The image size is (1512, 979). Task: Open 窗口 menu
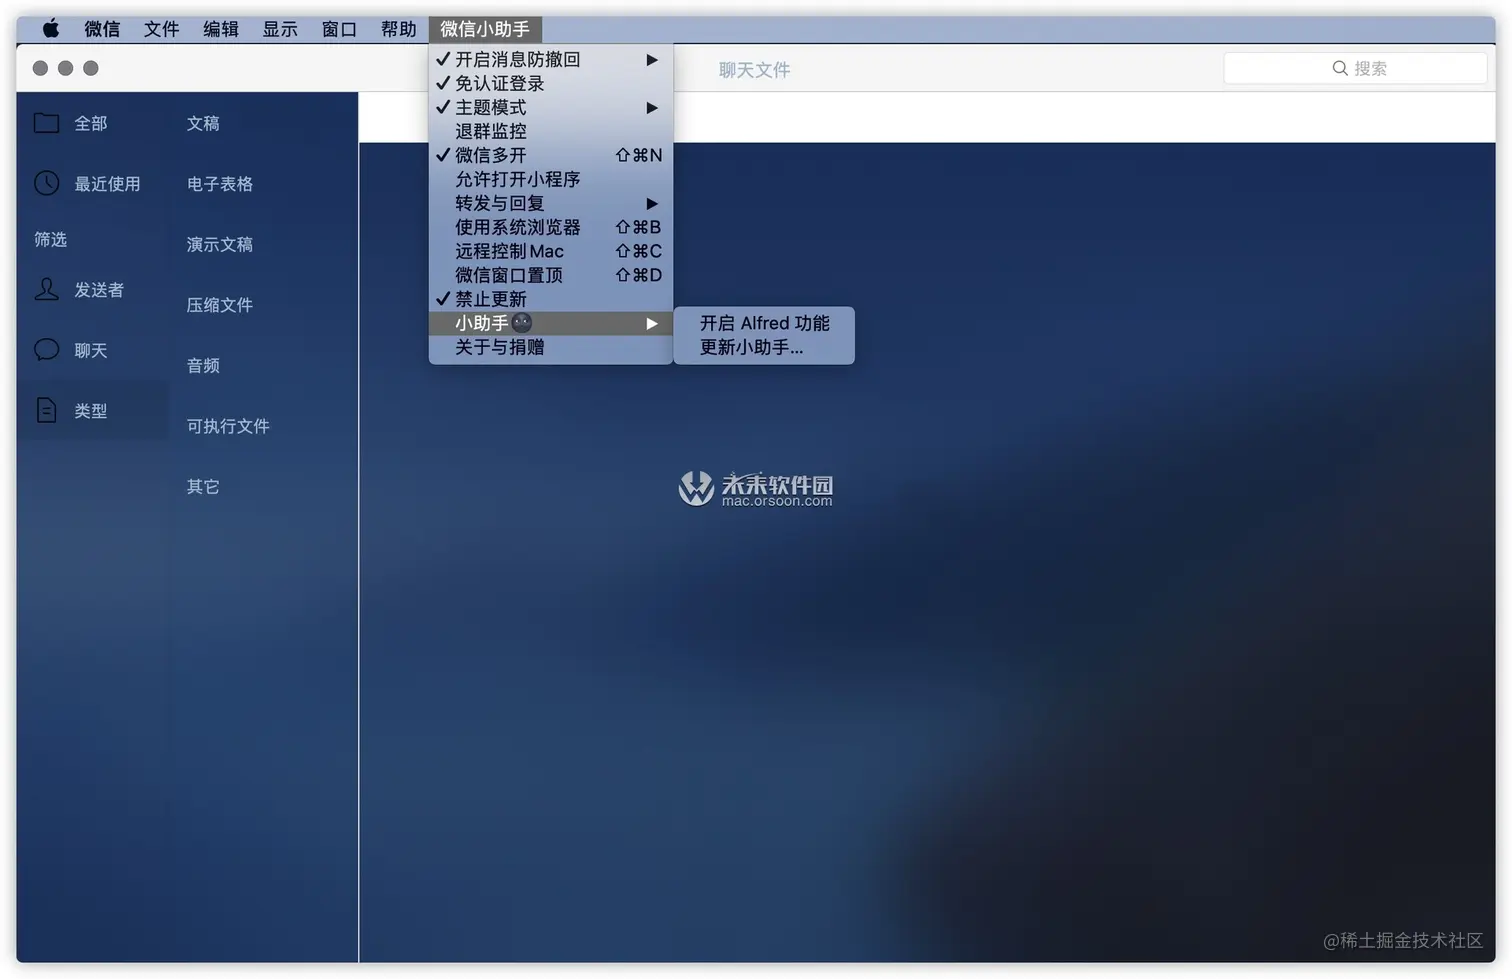(x=339, y=29)
